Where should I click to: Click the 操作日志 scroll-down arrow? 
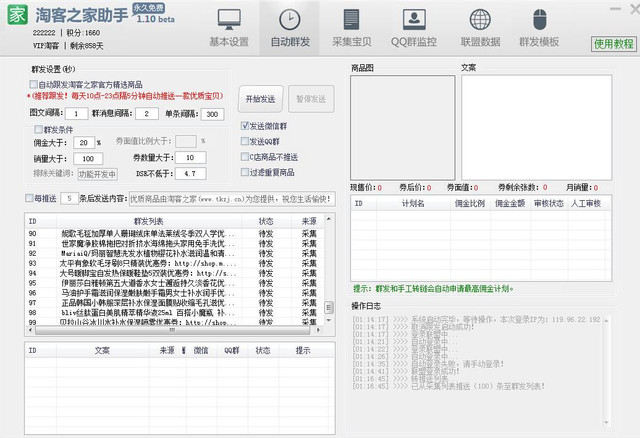pyautogui.click(x=606, y=422)
